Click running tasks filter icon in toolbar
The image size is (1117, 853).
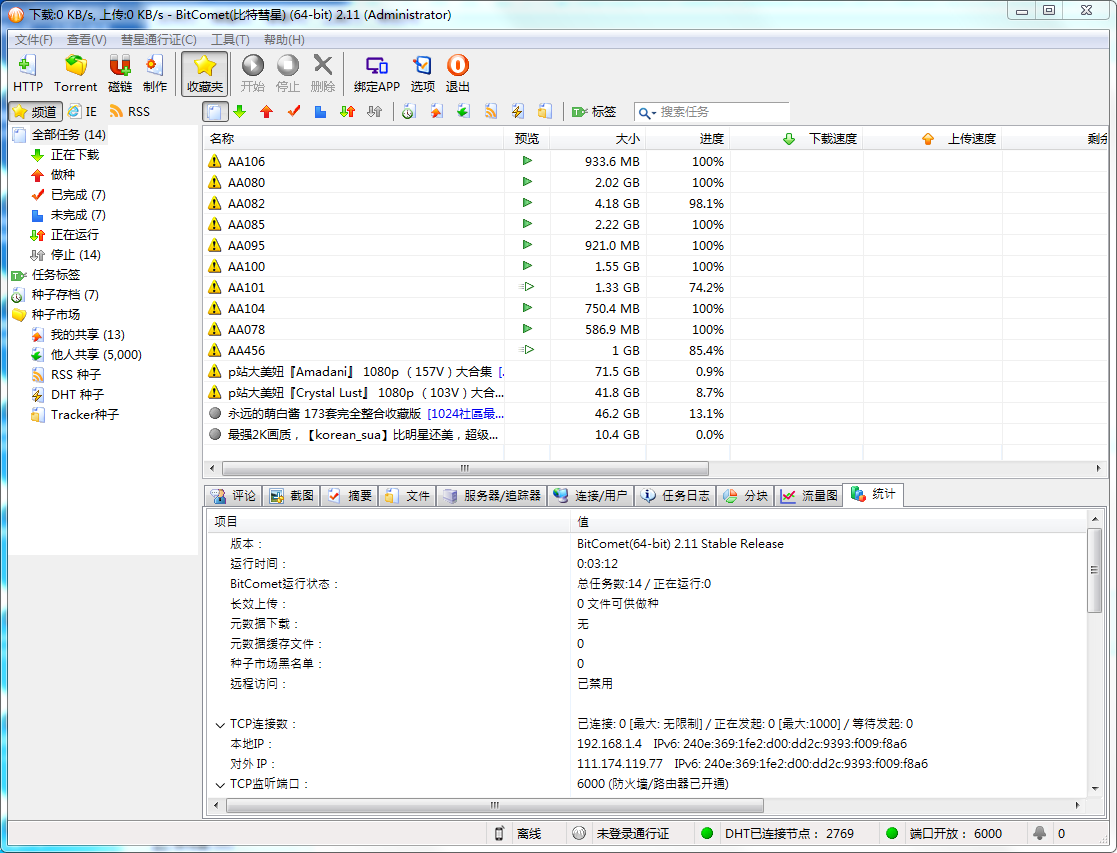[x=348, y=111]
